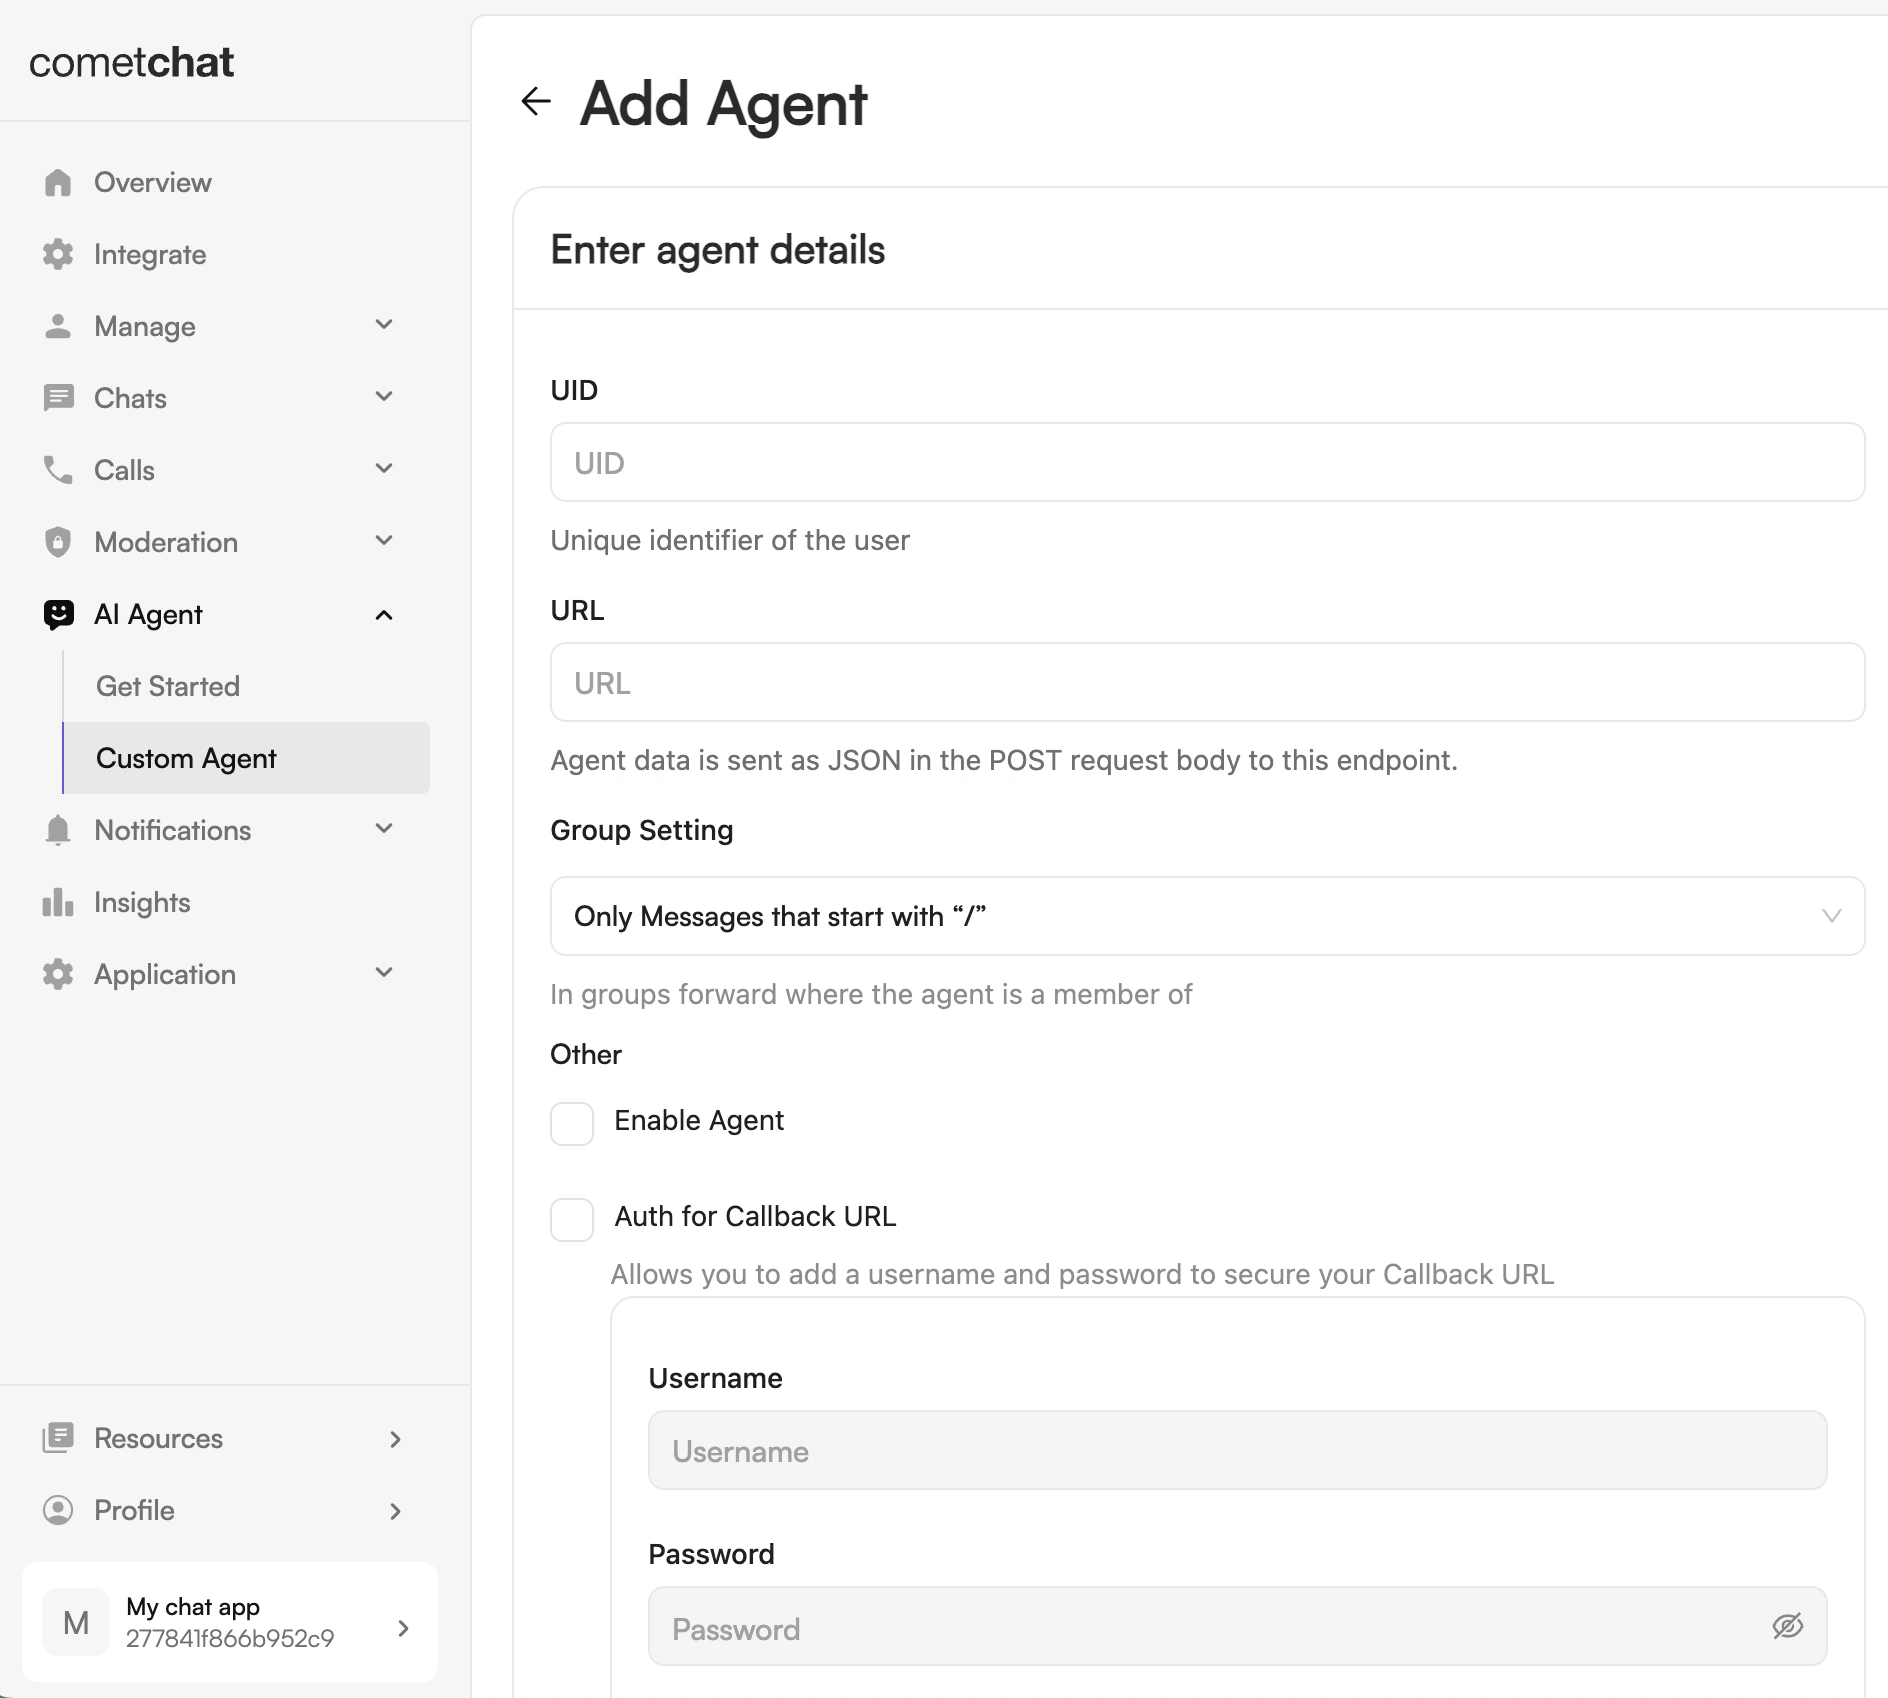Expand the Application menu chevron

384,973
